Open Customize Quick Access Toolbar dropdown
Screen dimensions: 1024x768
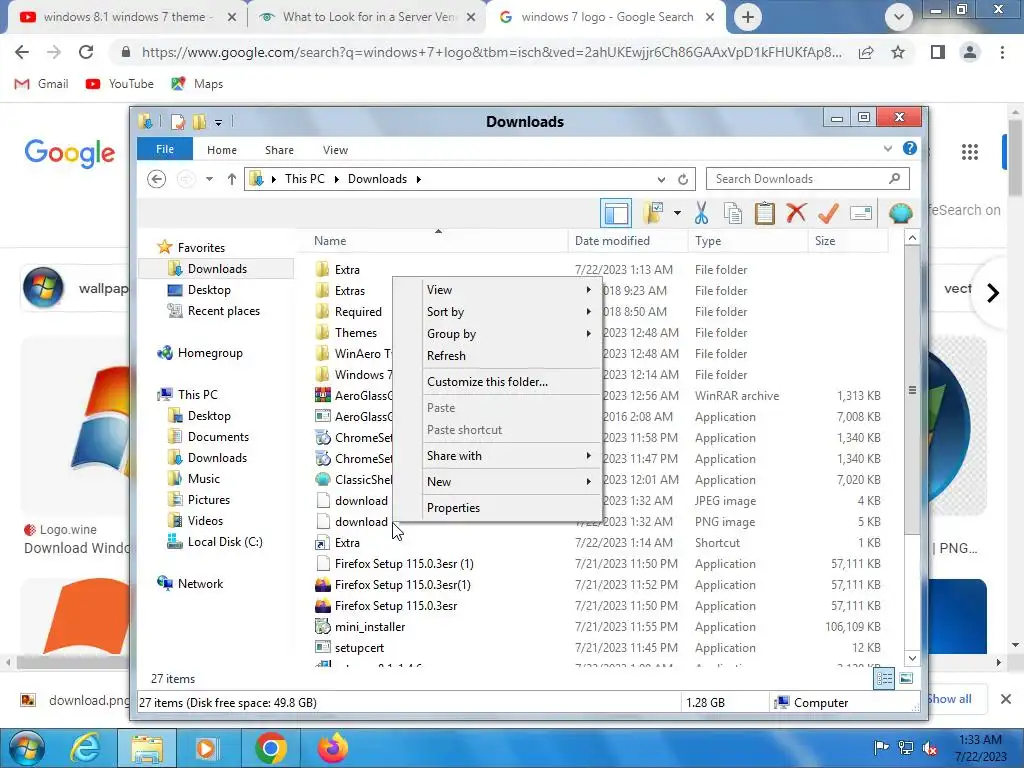tap(218, 122)
